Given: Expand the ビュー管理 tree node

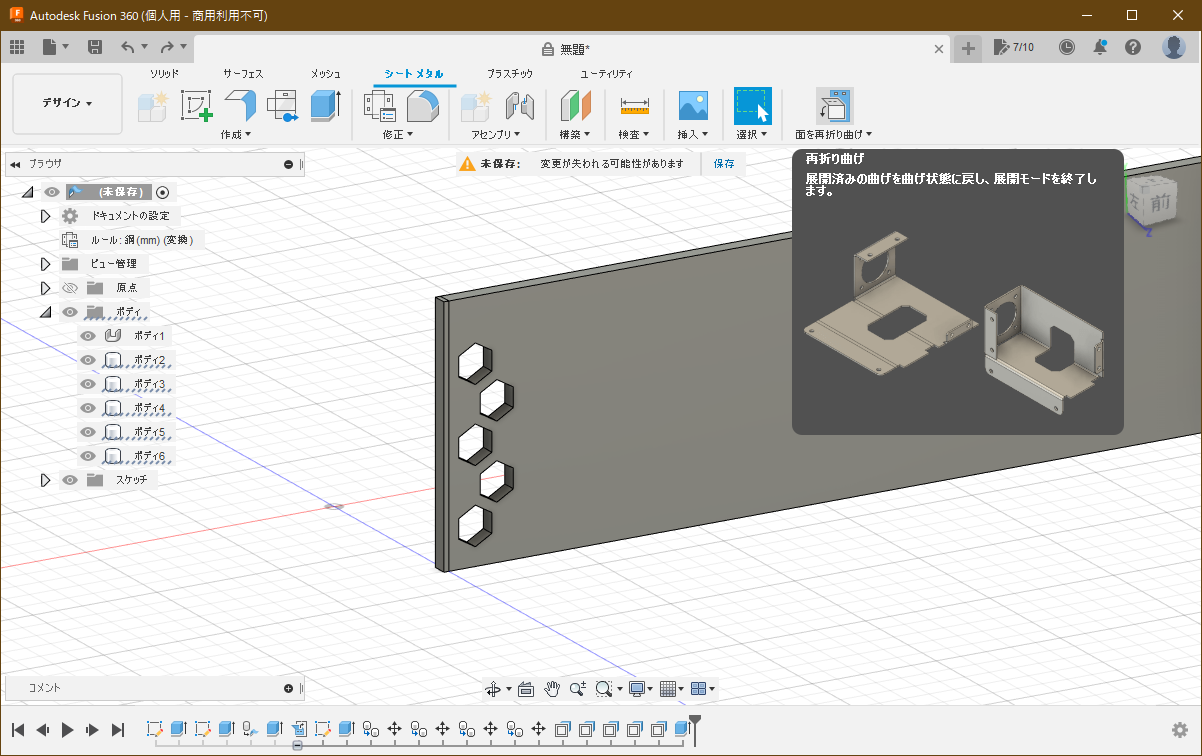Looking at the screenshot, I should tap(45, 264).
